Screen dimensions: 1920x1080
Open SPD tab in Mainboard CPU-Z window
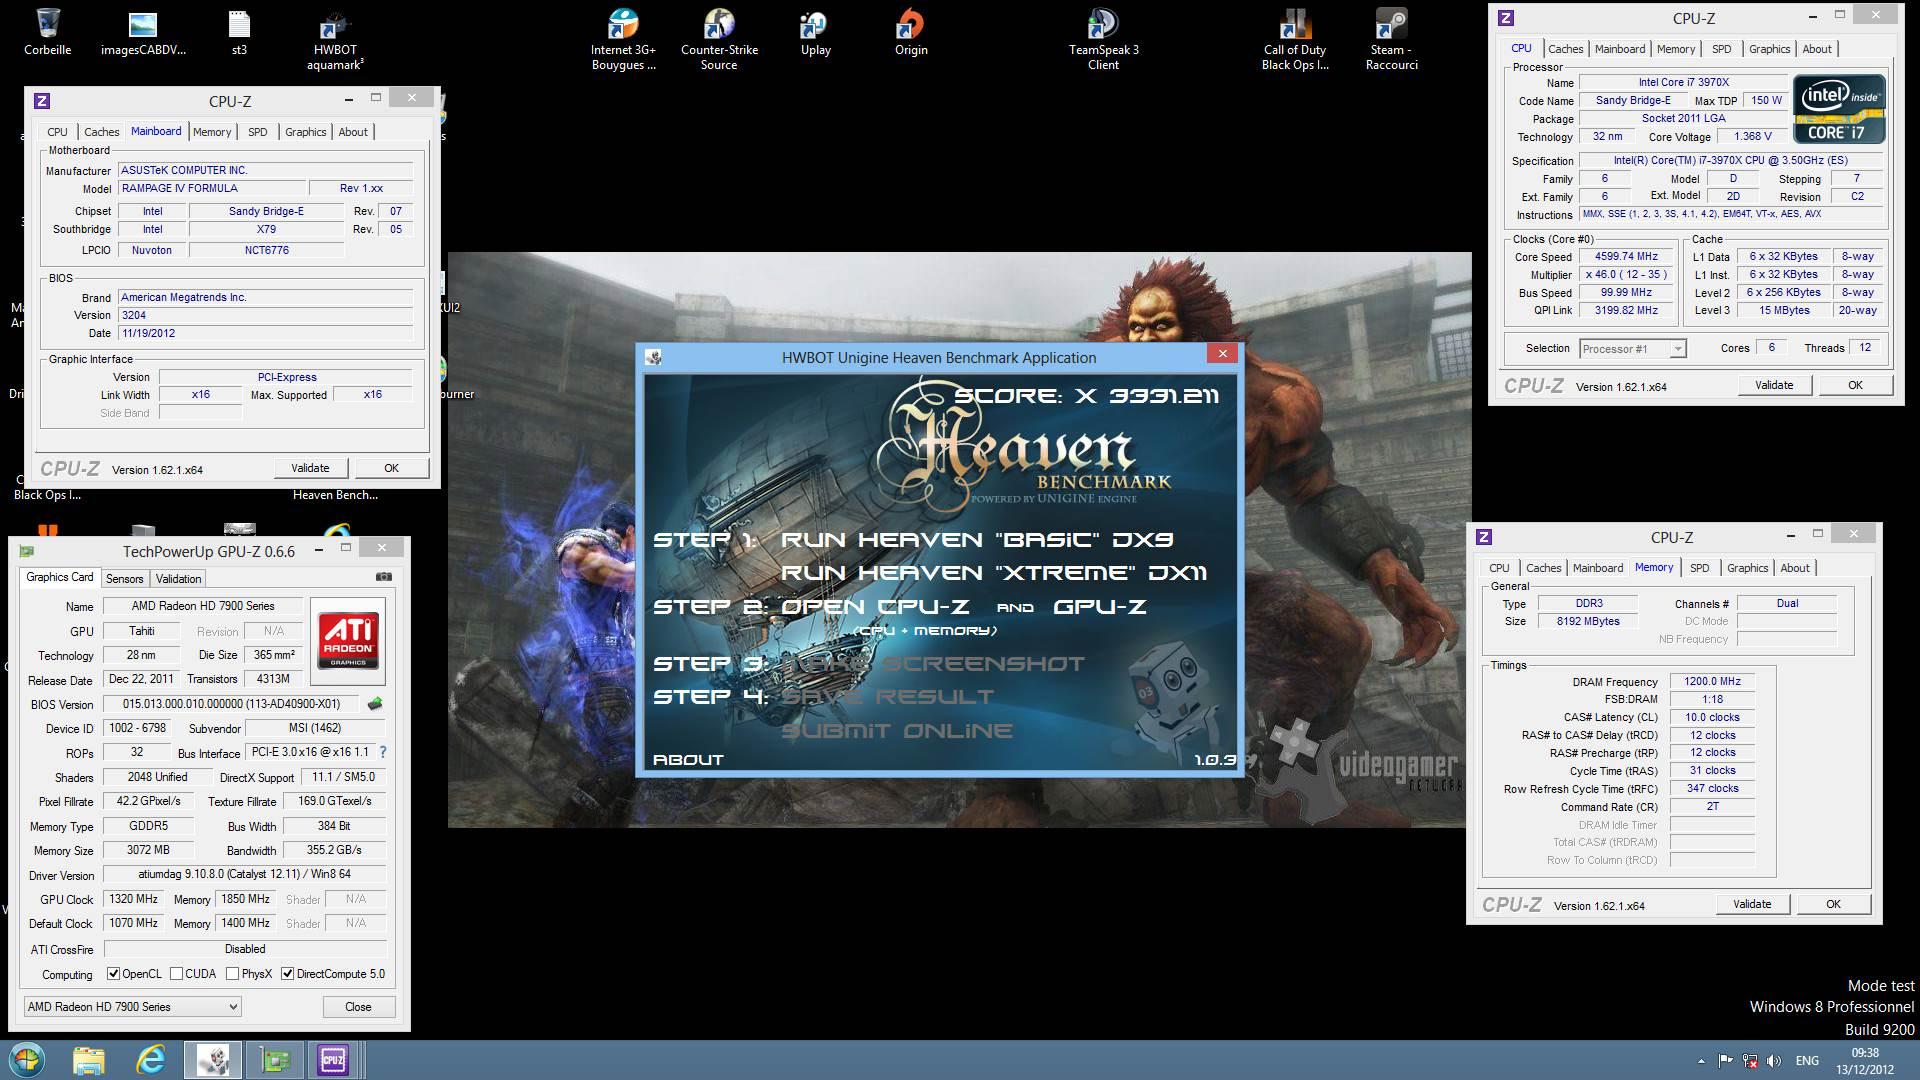(258, 132)
